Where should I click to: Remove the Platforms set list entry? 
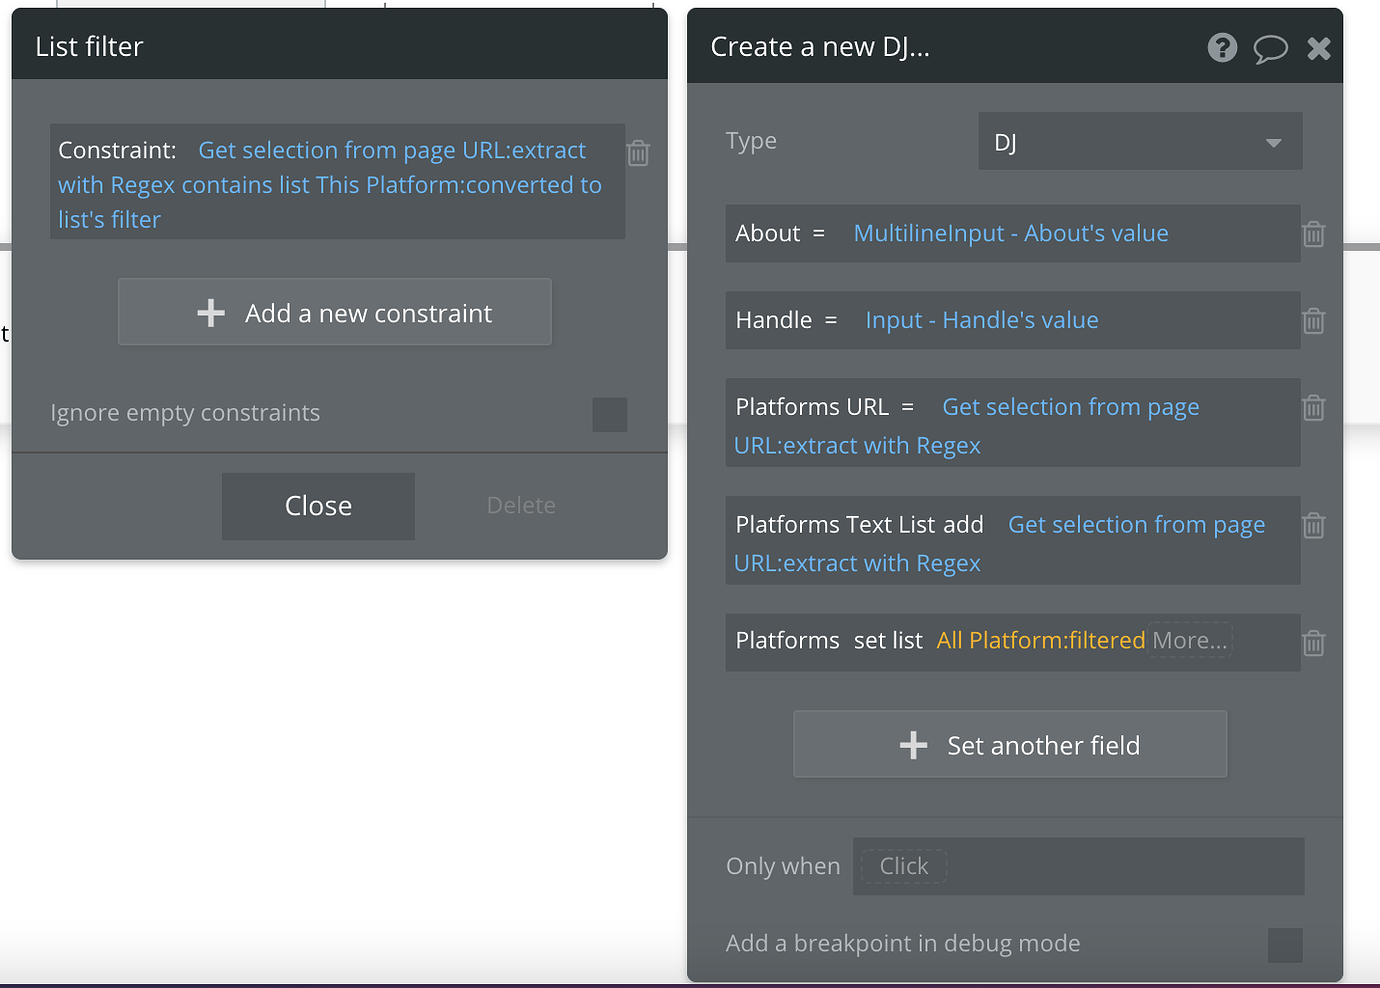click(x=1313, y=643)
